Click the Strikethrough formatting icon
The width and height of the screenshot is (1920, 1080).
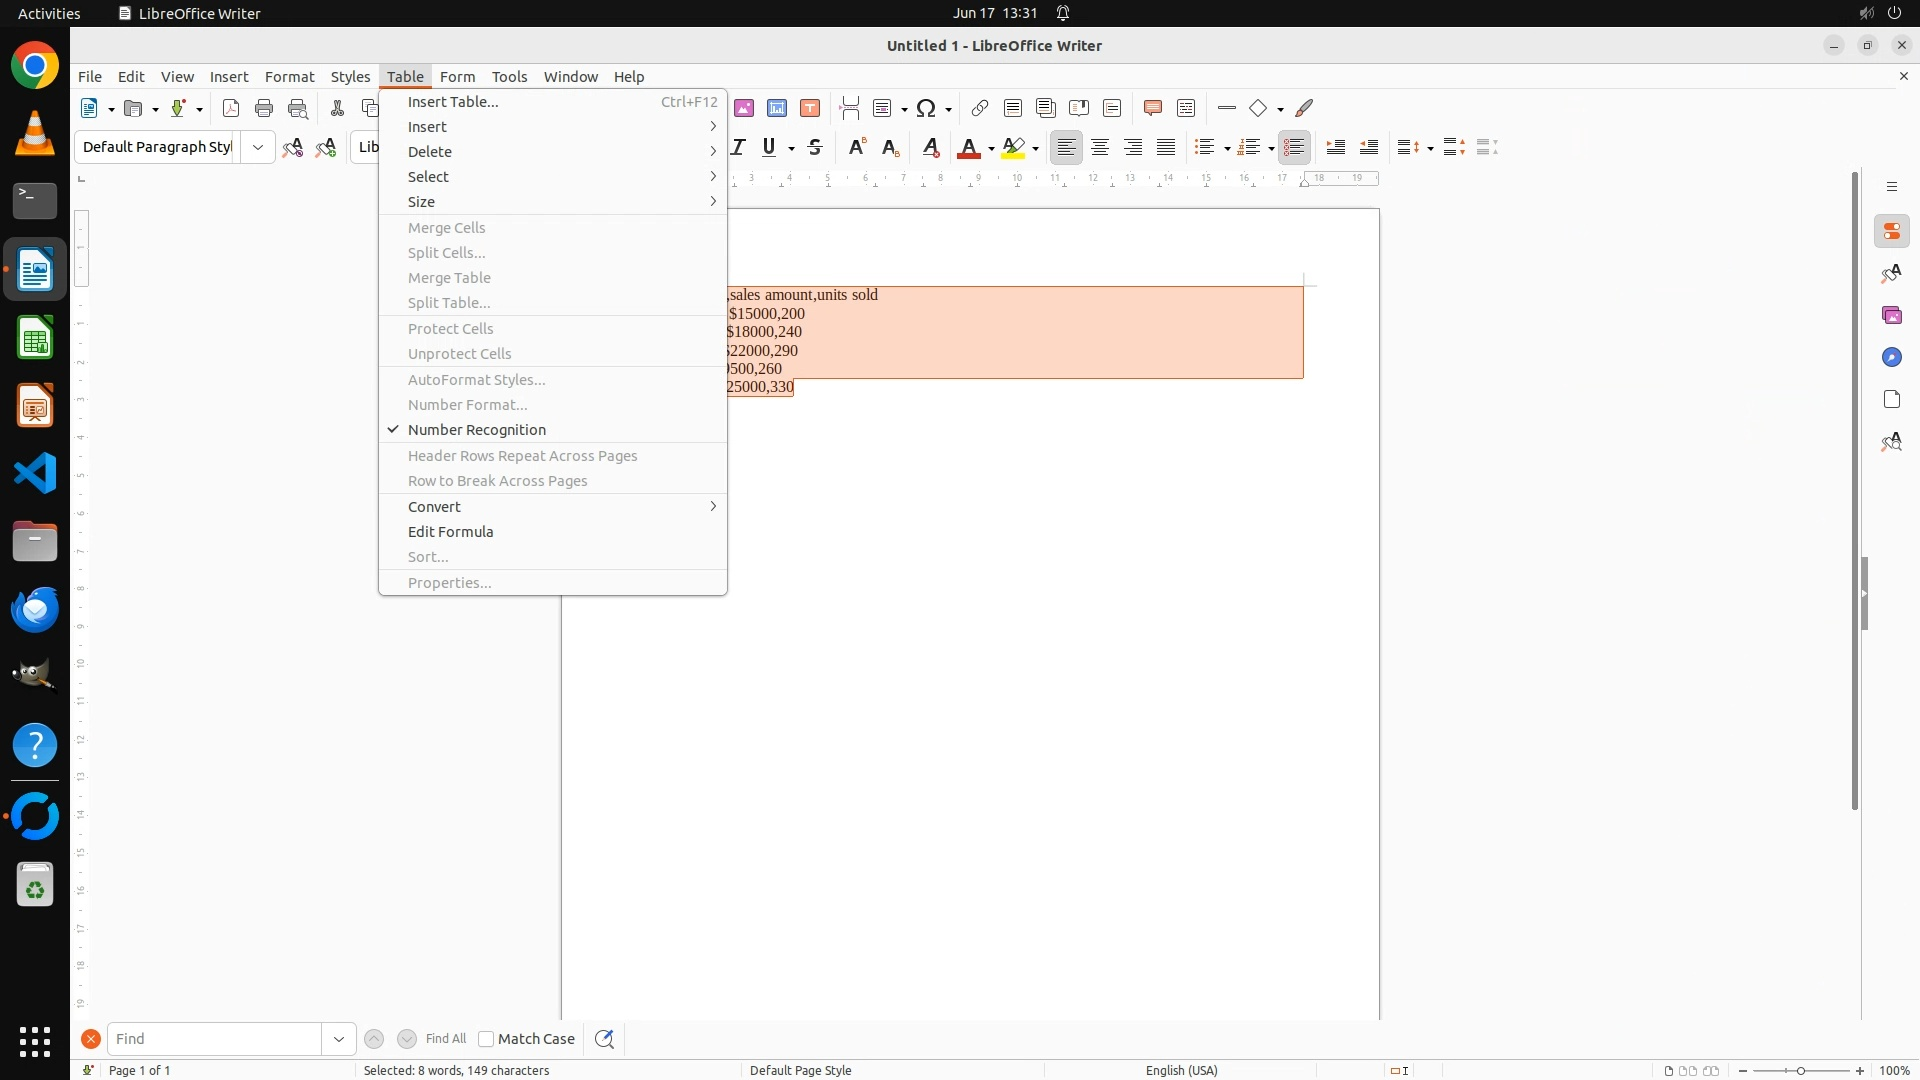coord(815,147)
